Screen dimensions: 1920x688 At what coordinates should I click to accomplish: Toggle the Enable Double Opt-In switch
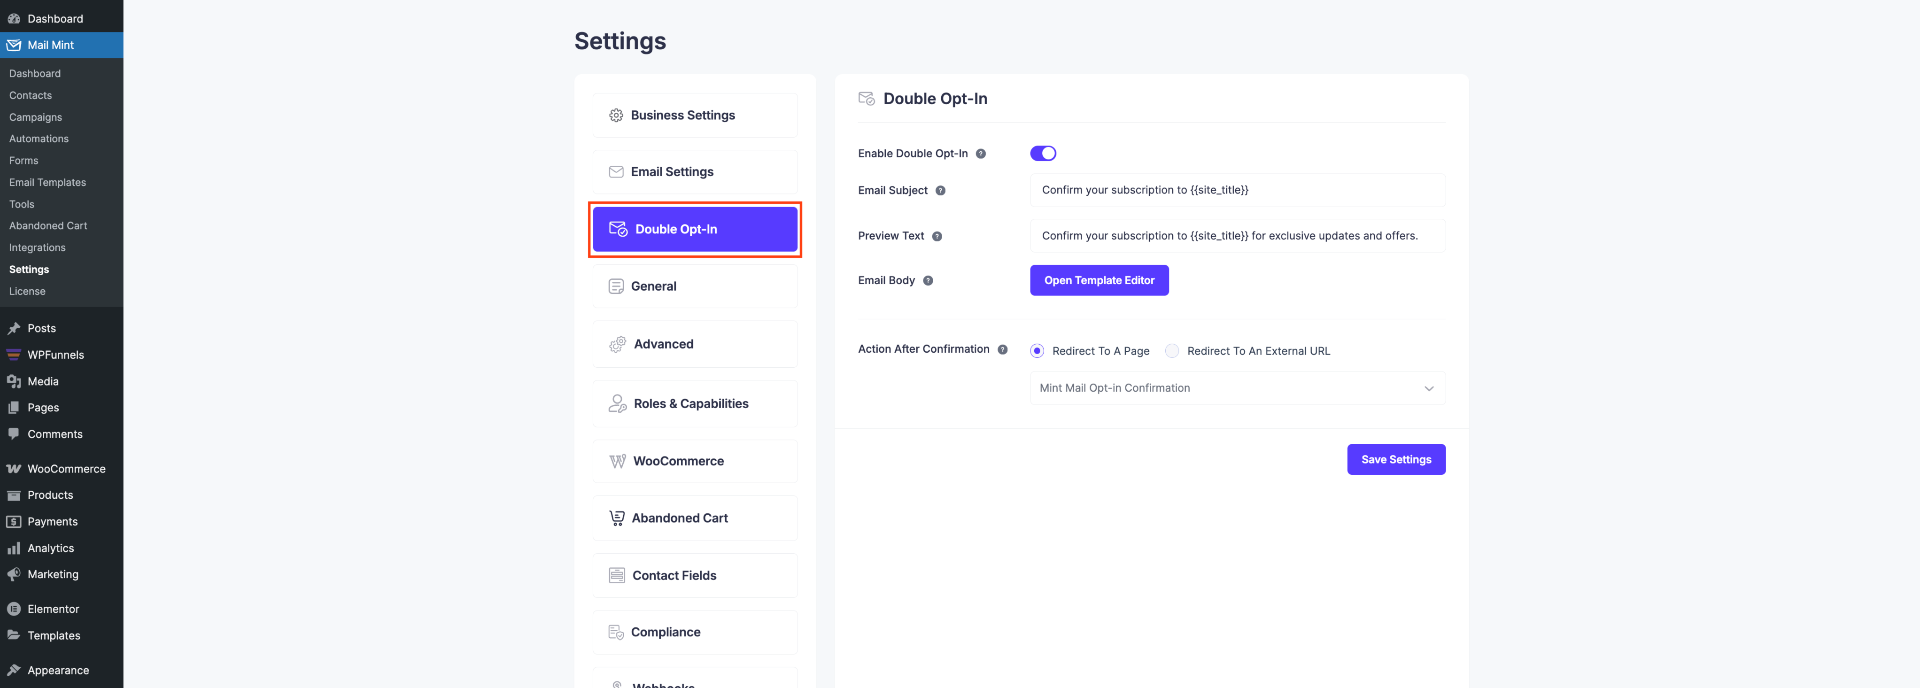pos(1043,153)
